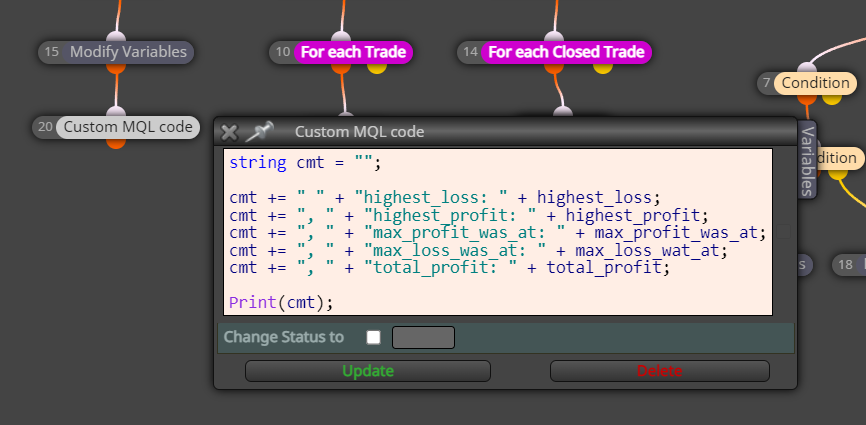Screen dimensions: 866x425
Task: Click the Print(cmt); code line
Action: click(x=281, y=302)
